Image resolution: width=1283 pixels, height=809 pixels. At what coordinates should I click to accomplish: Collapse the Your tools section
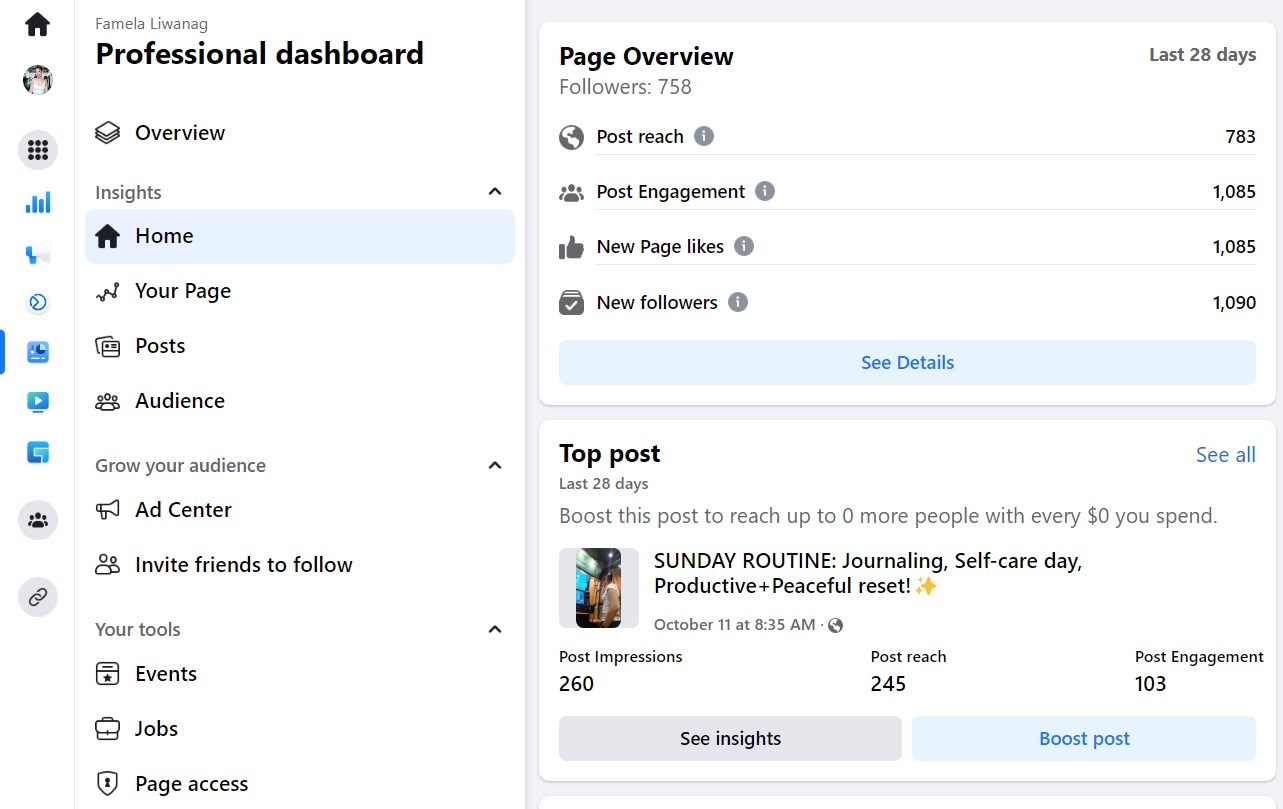[495, 629]
